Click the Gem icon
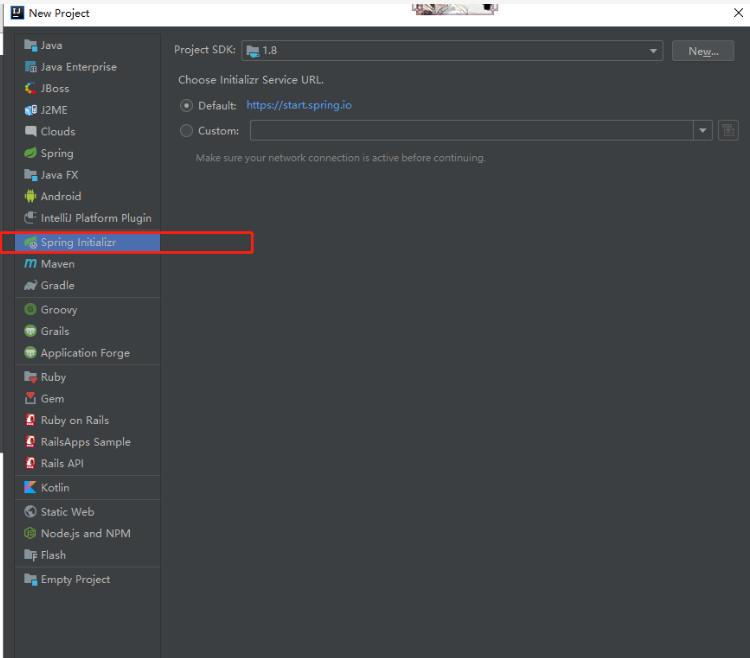The height and width of the screenshot is (658, 750). tap(31, 398)
